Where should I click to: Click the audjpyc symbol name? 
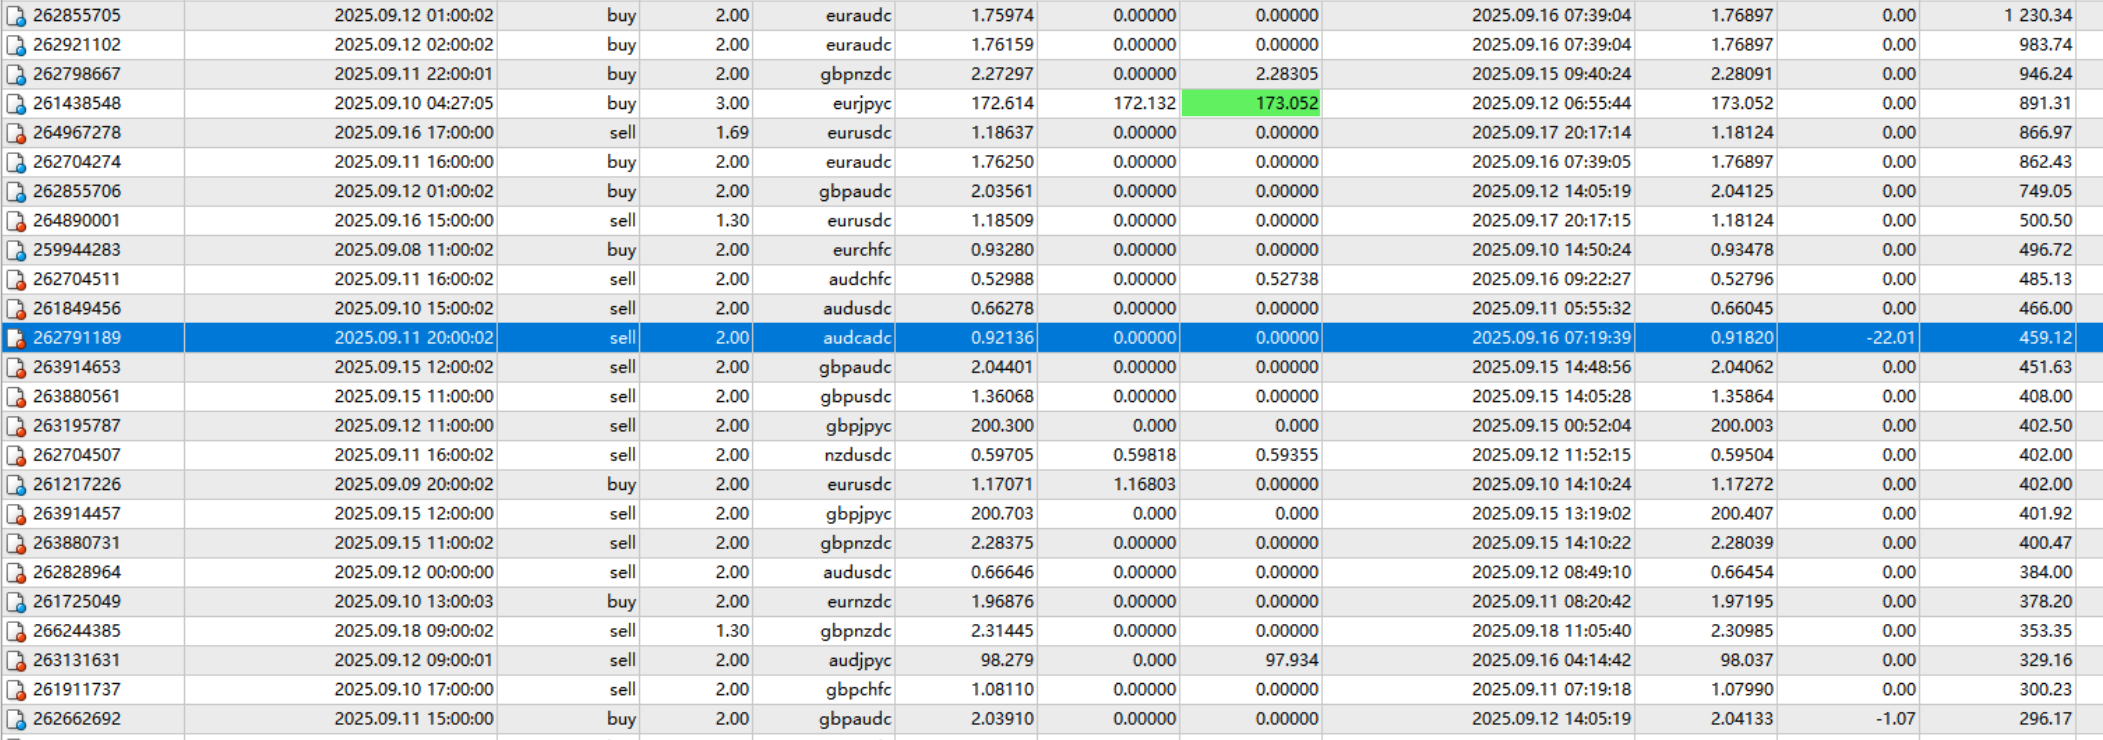[860, 660]
